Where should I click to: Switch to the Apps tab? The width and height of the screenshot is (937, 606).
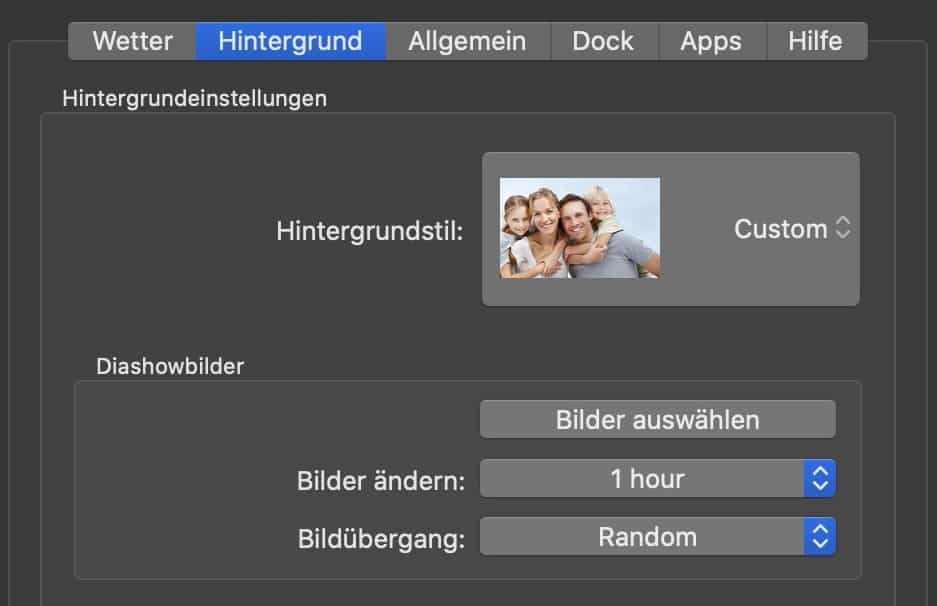[x=711, y=42]
